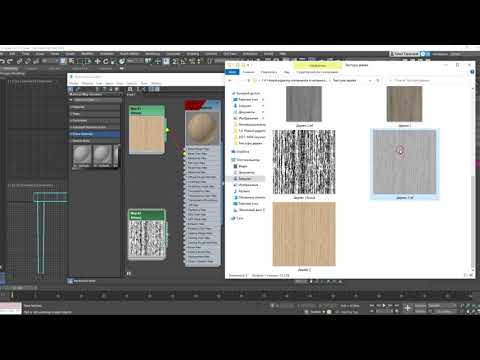Go back using Explorer back arrow
Viewport: 480px width, 360px height.
click(x=230, y=81)
